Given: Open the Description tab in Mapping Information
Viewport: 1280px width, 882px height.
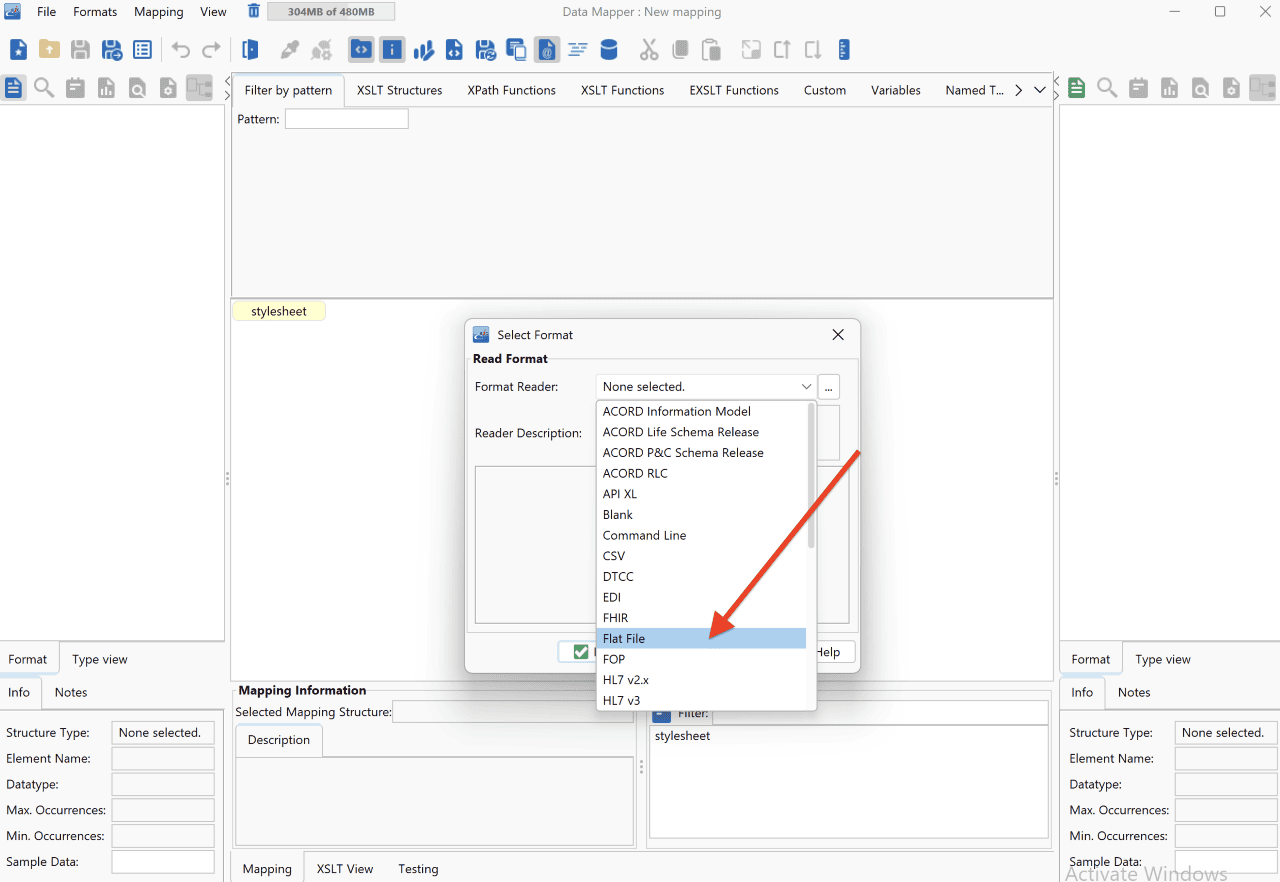Looking at the screenshot, I should click(x=279, y=740).
